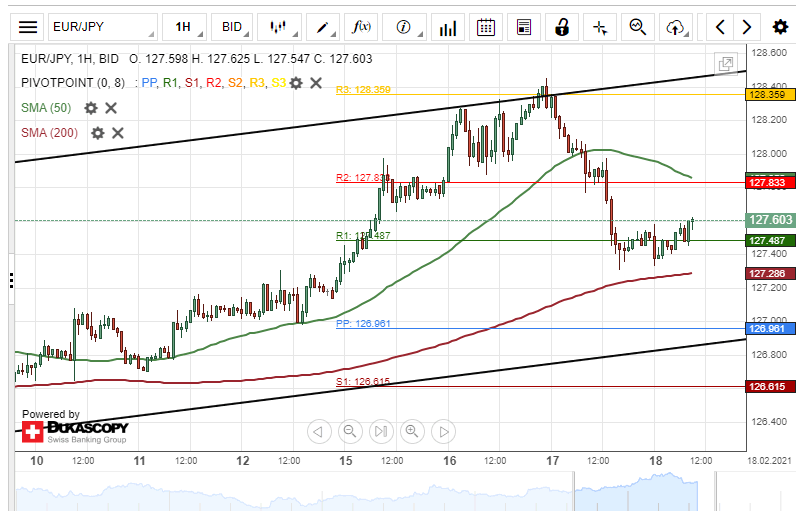Activate the crosshair cursor tool
This screenshot has height=514, width=812.
point(600,27)
